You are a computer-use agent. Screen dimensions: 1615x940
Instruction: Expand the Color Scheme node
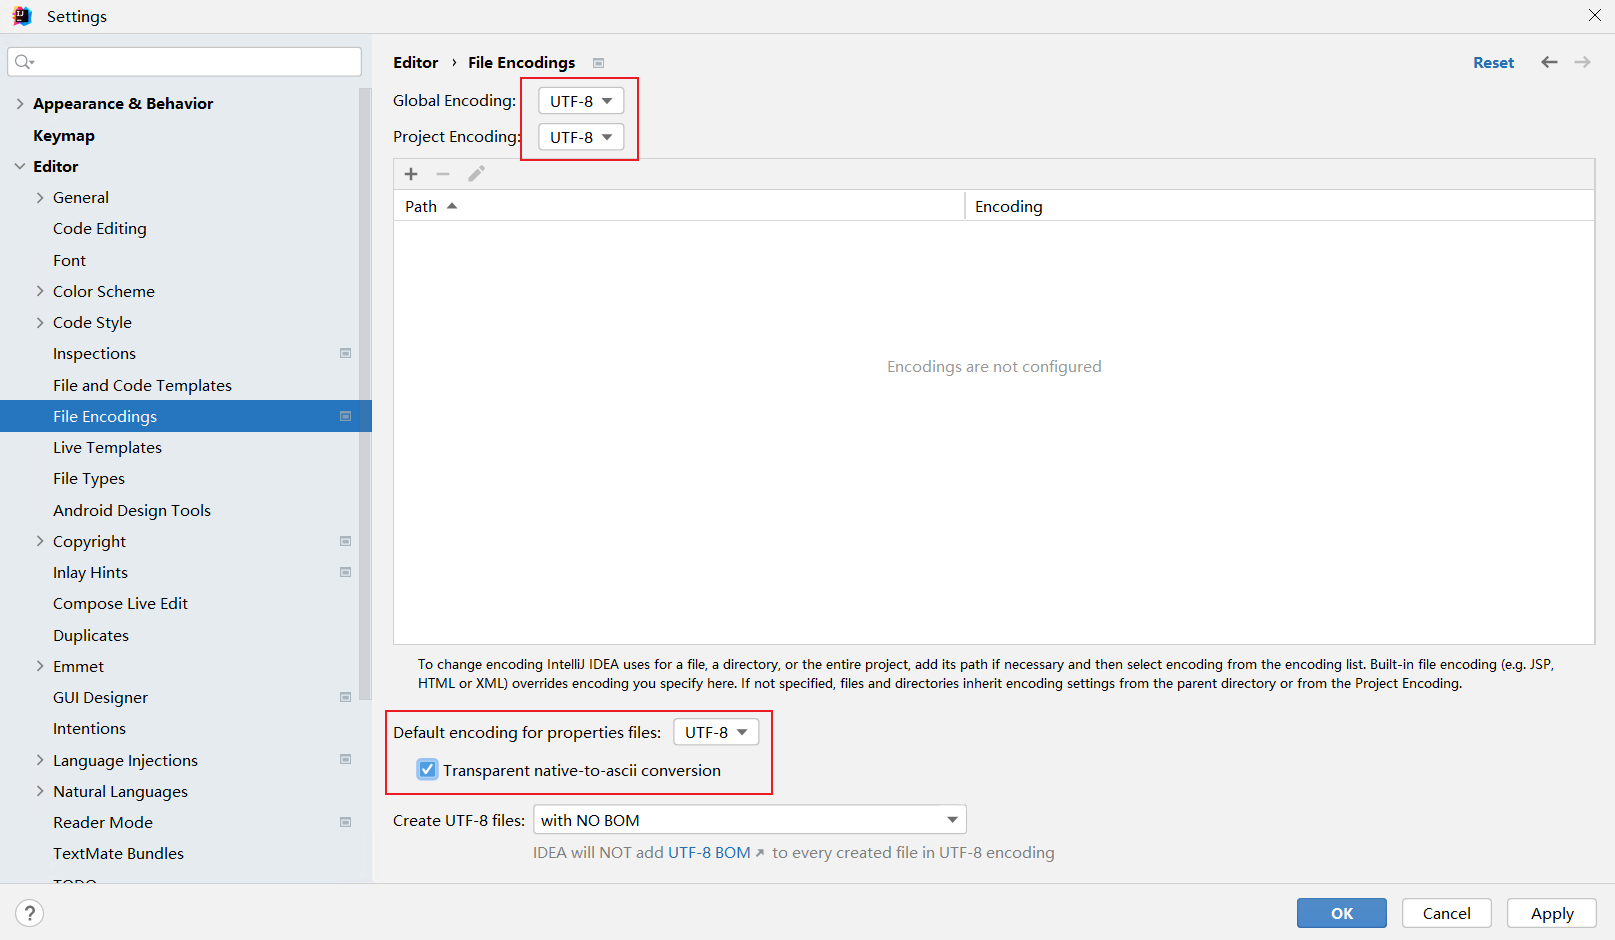(x=40, y=291)
